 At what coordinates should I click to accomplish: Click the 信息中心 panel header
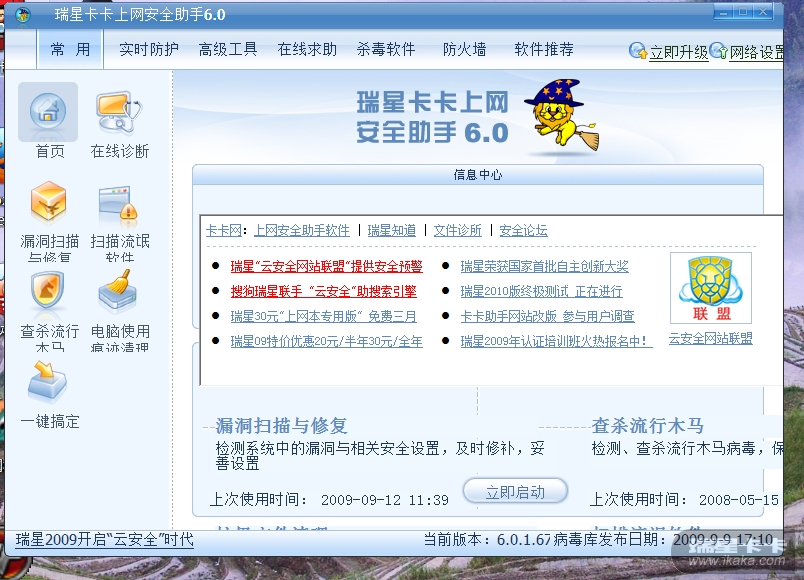pyautogui.click(x=478, y=175)
